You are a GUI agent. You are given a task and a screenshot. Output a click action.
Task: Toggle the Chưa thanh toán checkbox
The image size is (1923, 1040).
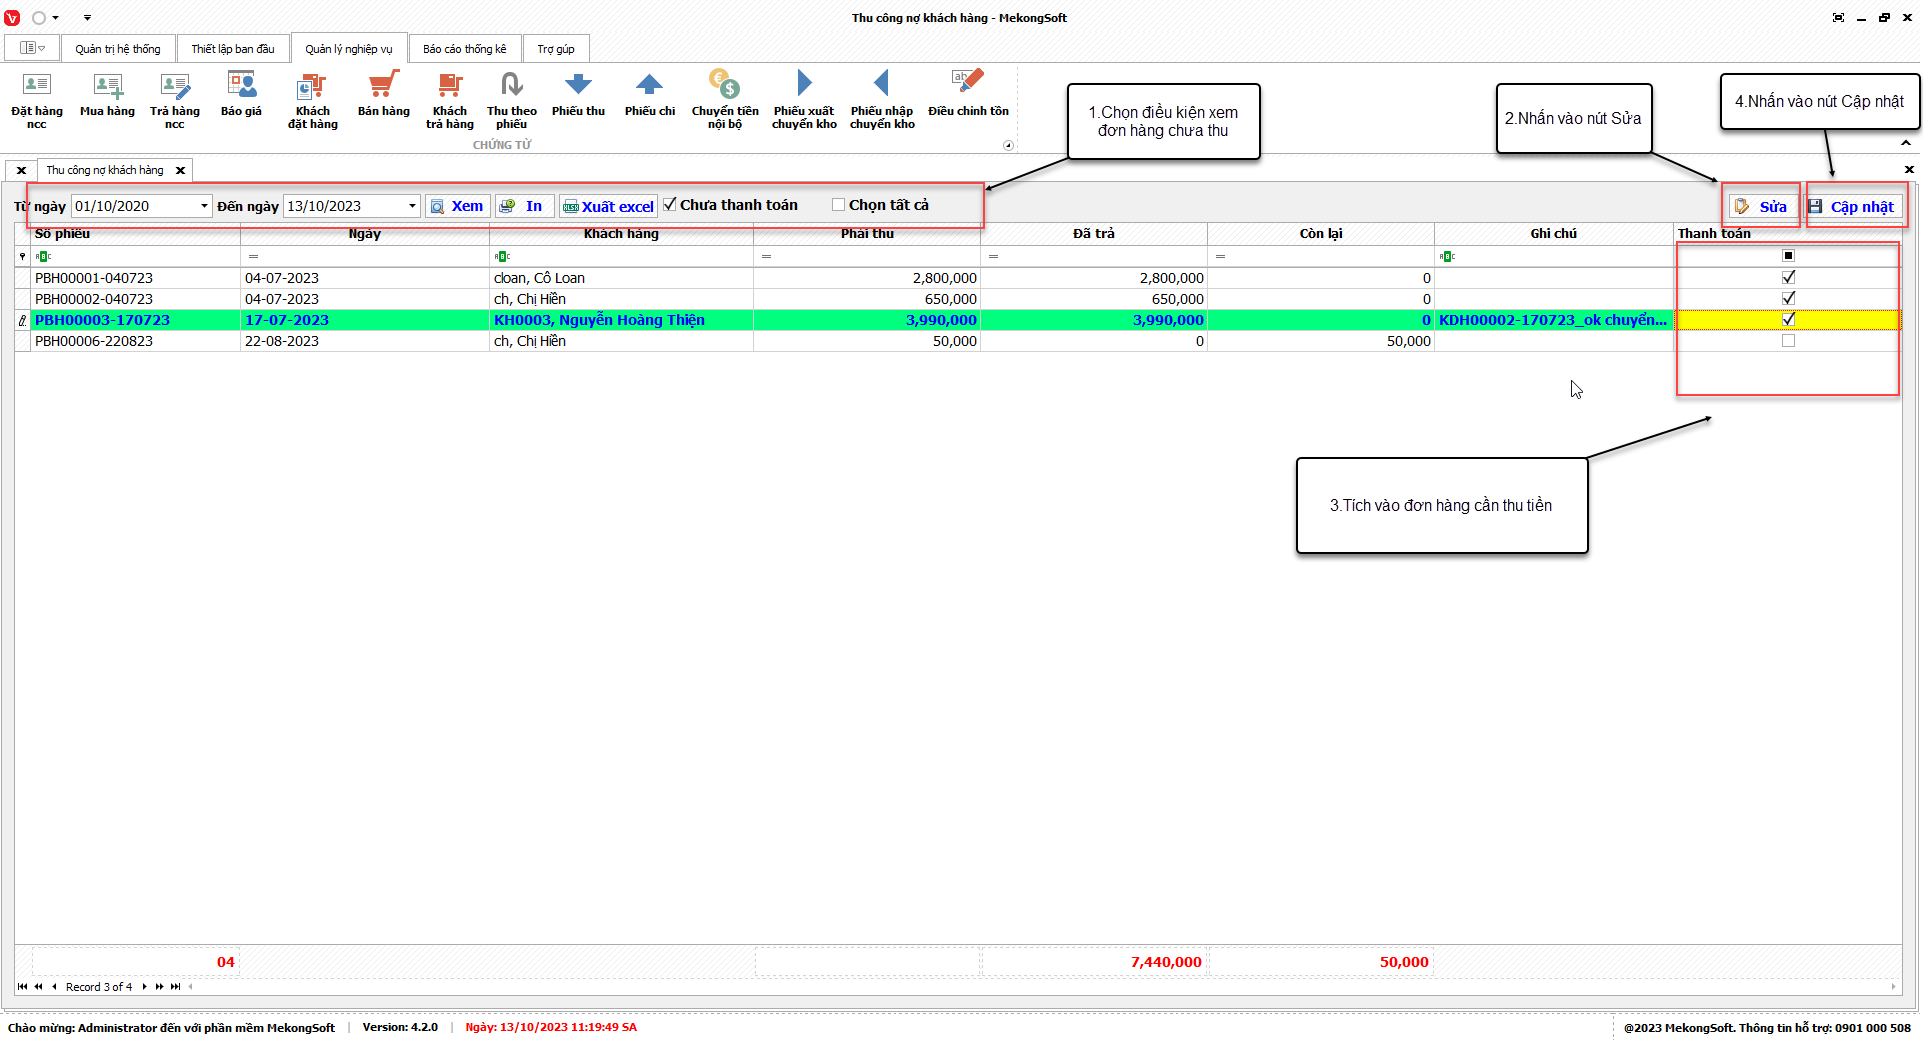[670, 205]
